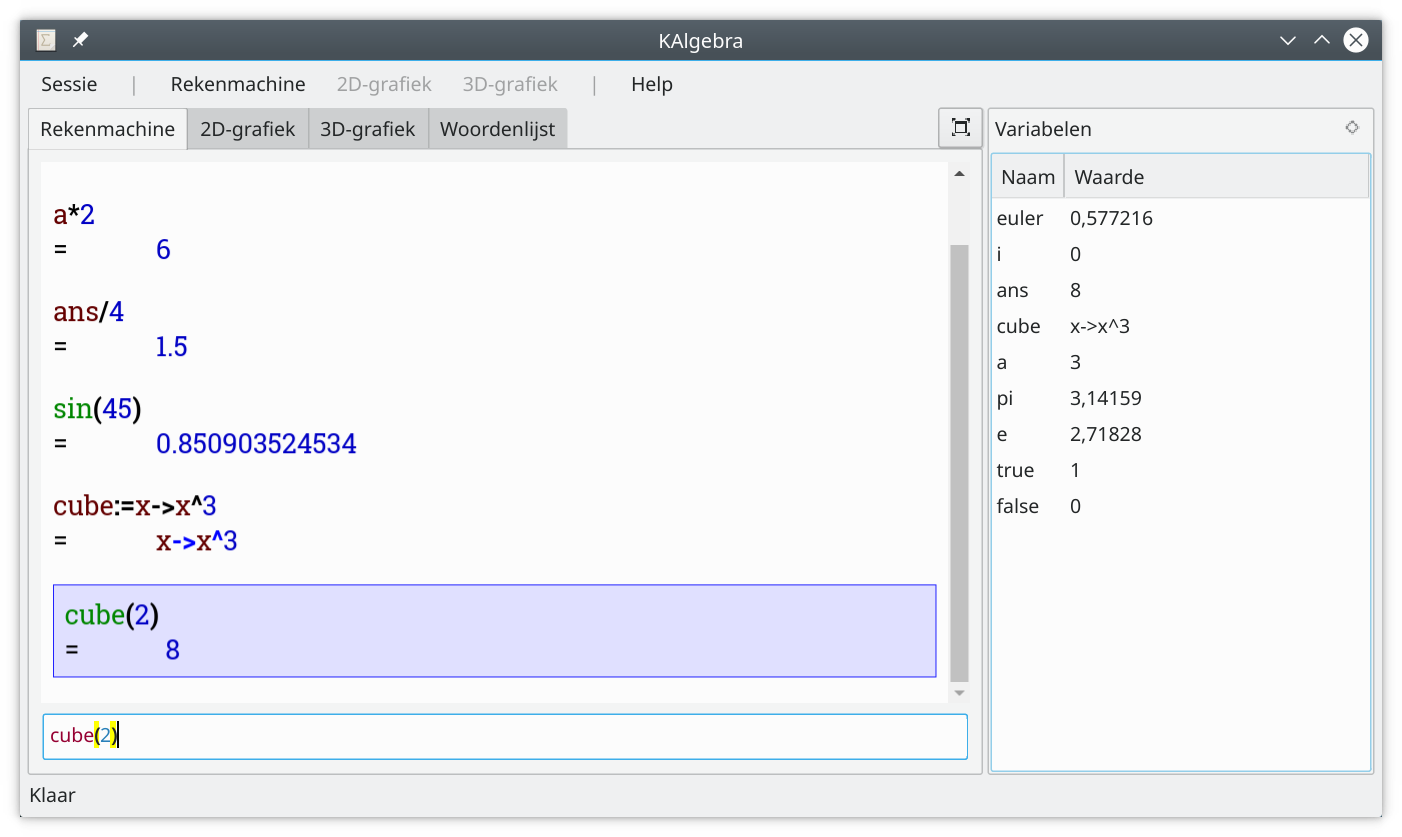Click the value 2,71828 in the table
The height and width of the screenshot is (837, 1402).
(x=1106, y=434)
